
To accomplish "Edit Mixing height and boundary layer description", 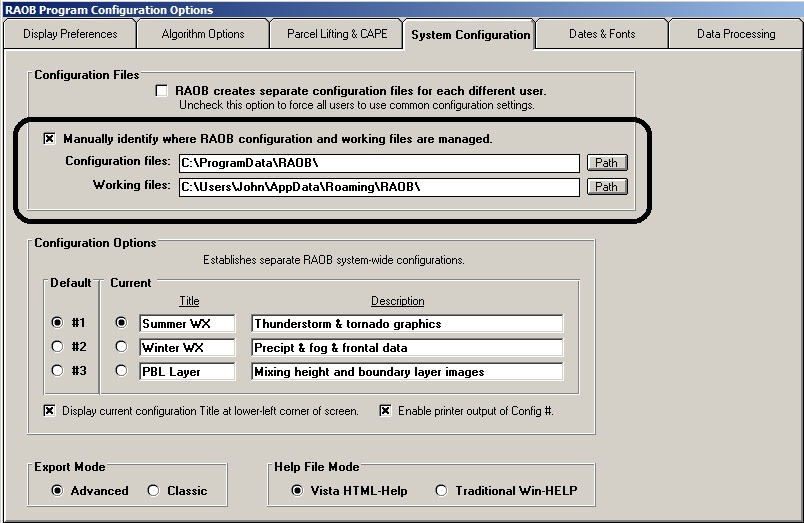I will point(407,372).
